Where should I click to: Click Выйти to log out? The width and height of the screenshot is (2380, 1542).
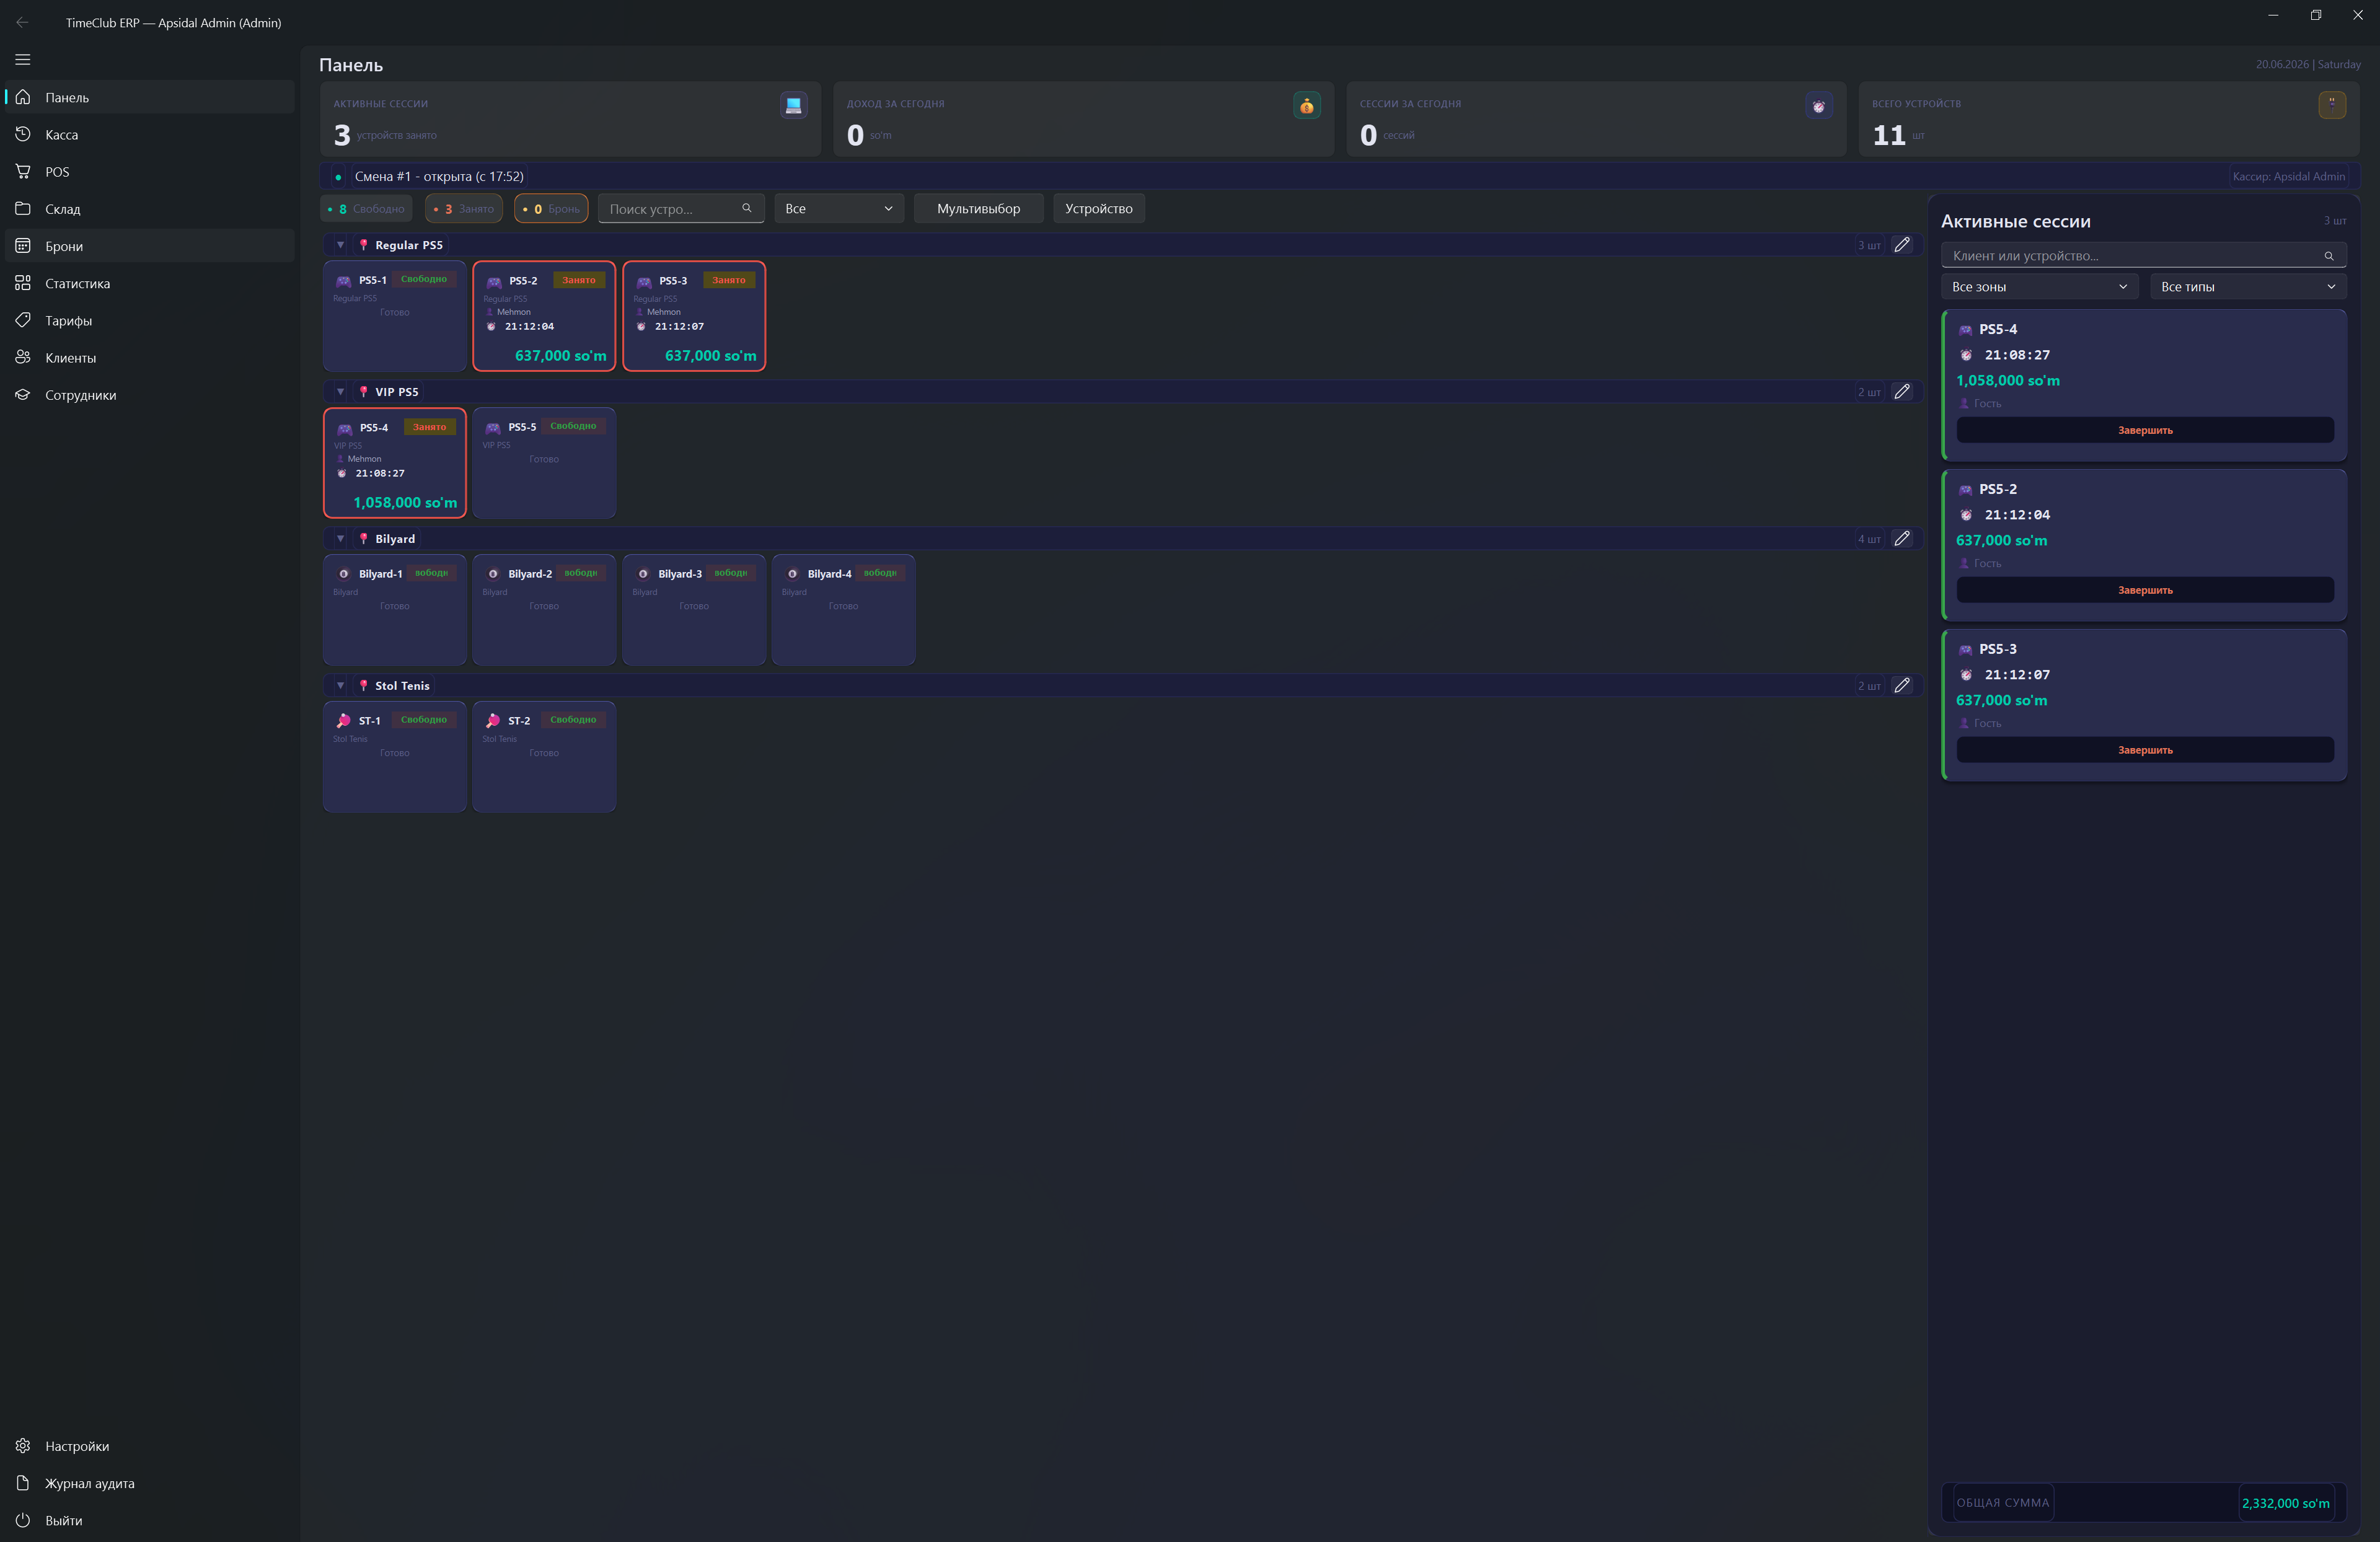pyautogui.click(x=150, y=1520)
